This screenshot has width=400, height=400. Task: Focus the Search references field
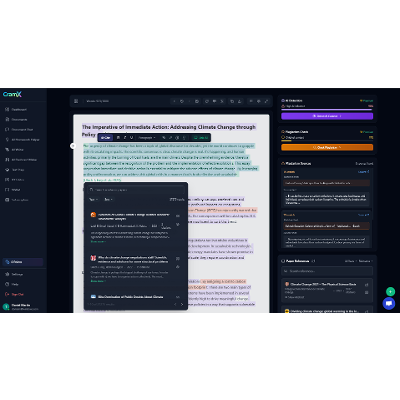327,271
